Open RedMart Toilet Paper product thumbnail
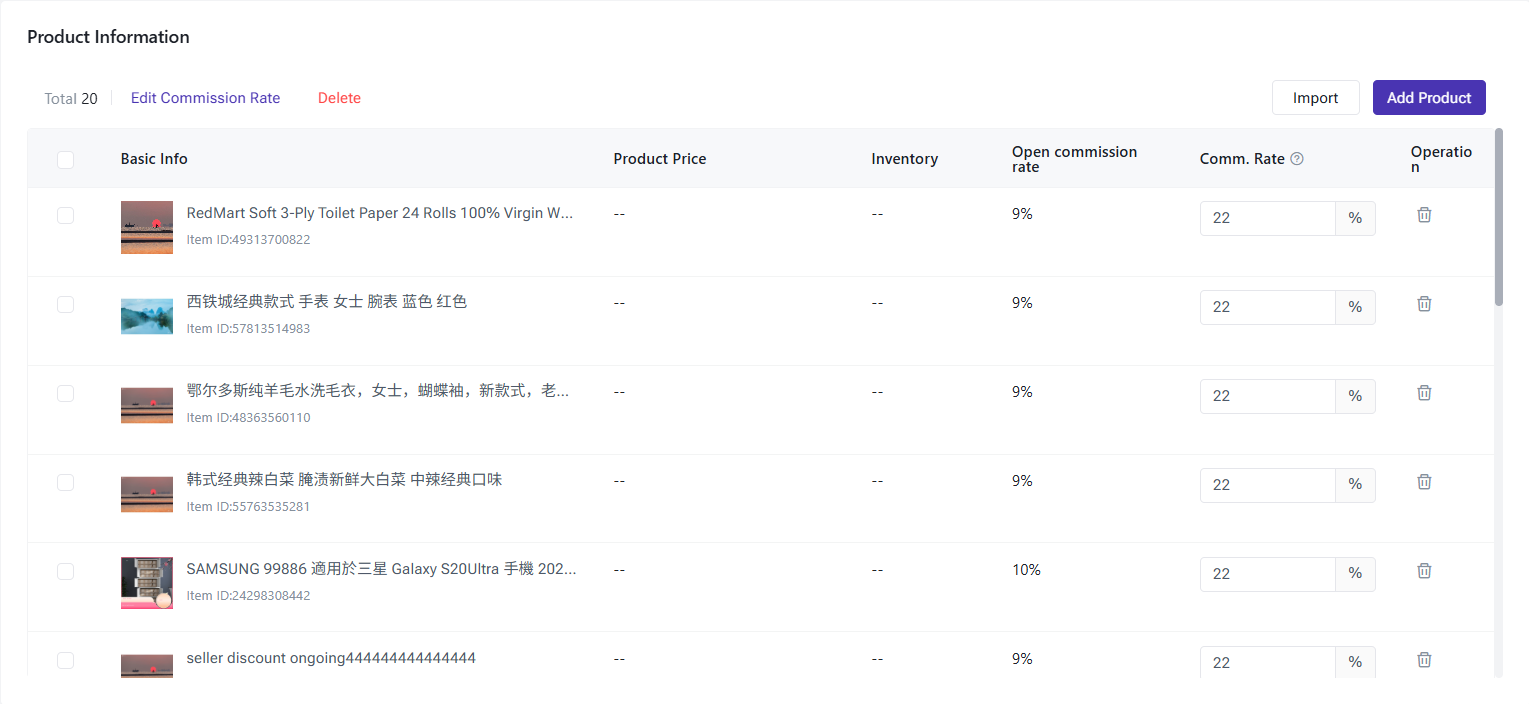This screenshot has height=704, width=1529. [147, 227]
